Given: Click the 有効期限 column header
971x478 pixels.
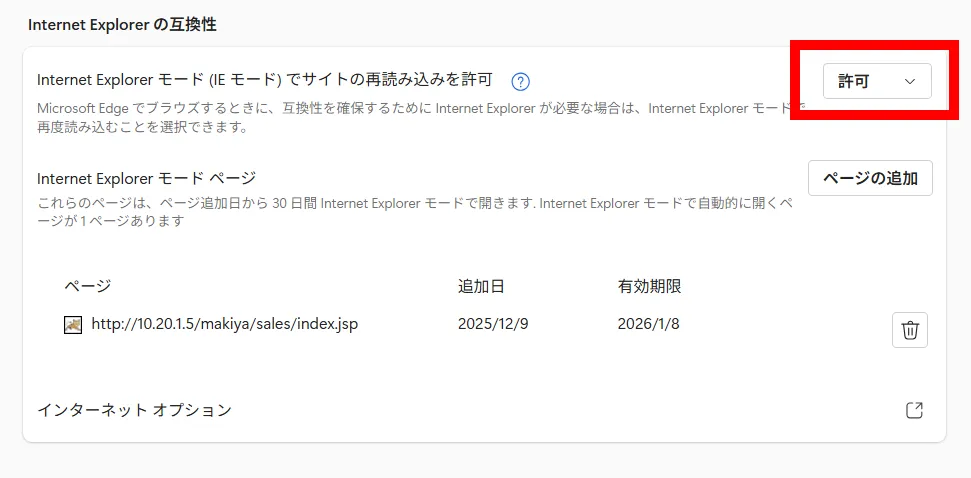Looking at the screenshot, I should 649,287.
